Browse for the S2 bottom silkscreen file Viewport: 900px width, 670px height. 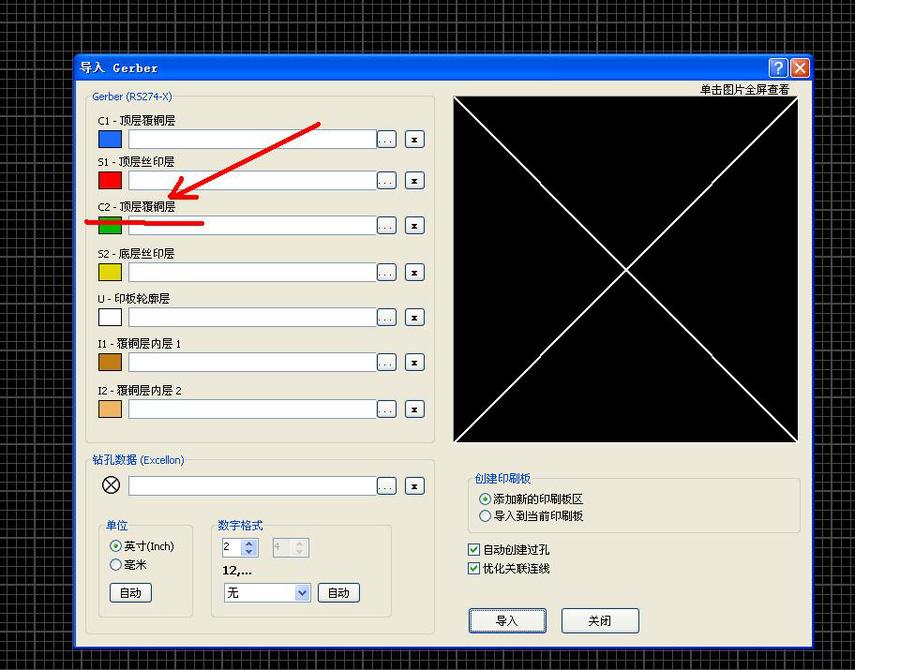pos(386,273)
